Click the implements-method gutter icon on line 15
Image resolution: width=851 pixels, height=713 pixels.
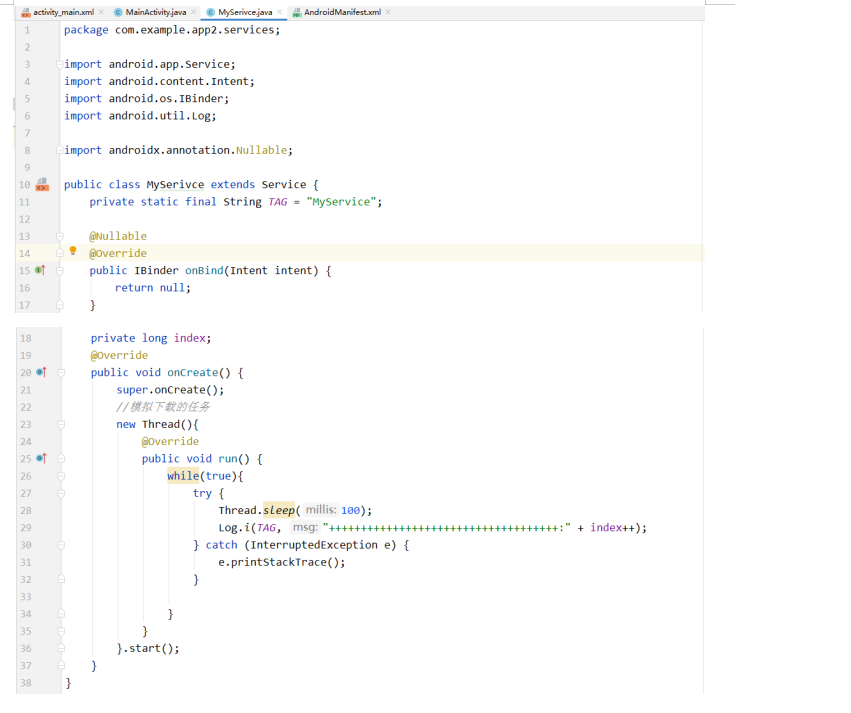click(x=40, y=270)
